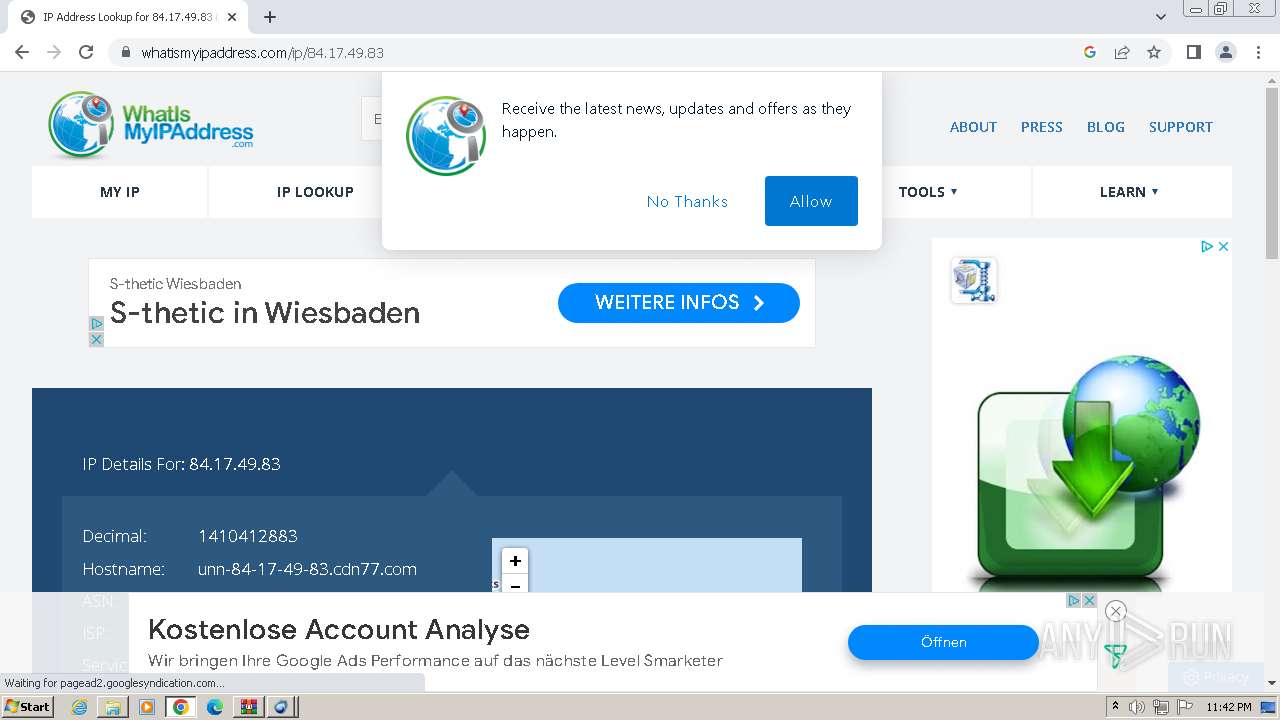Screen dimensions: 1280x720
Task: Open the SUPPORT link
Action: click(x=1181, y=127)
